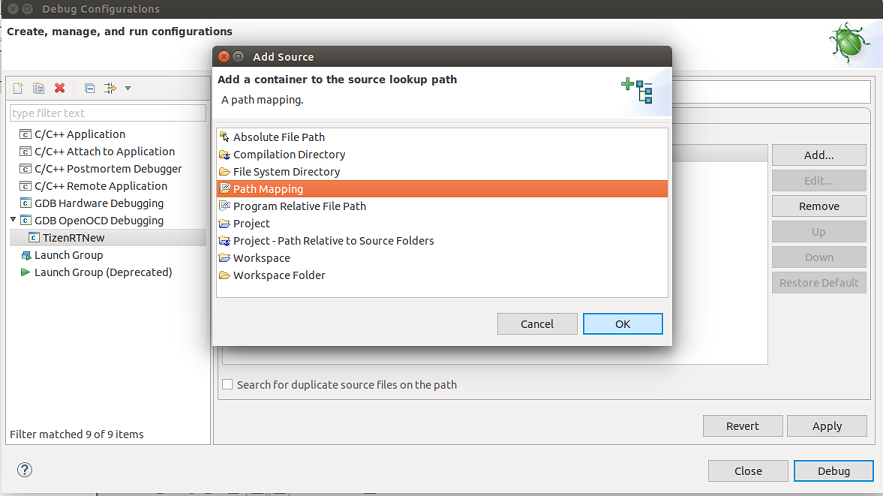Select Compilation Directory in source list

click(x=289, y=155)
